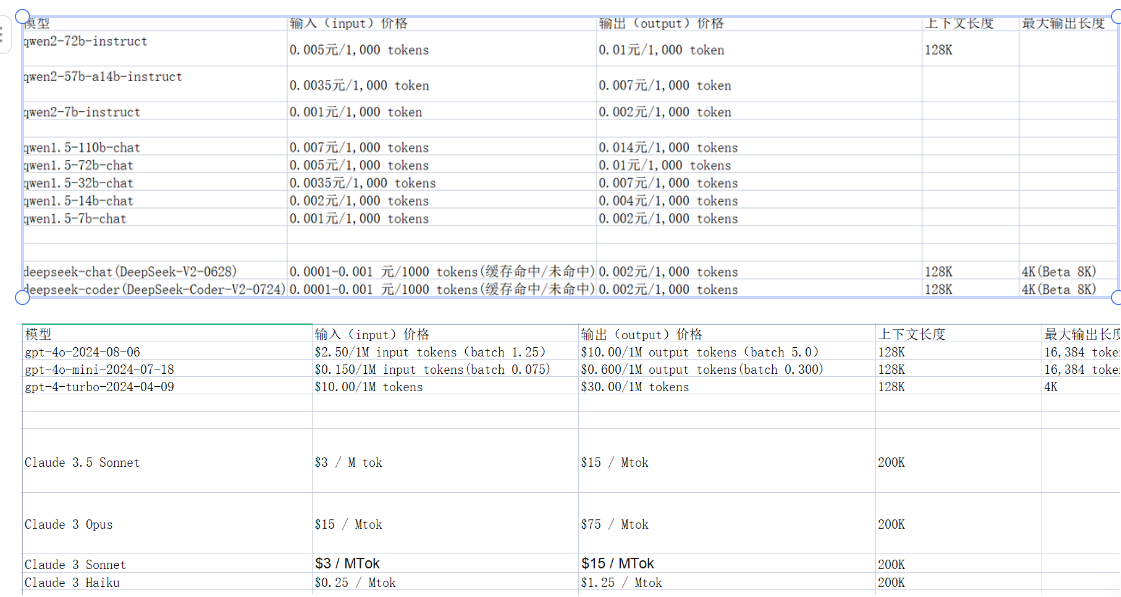Click the three-dot handle beside the top table
The width and height of the screenshot is (1121, 597).
[x=2, y=34]
